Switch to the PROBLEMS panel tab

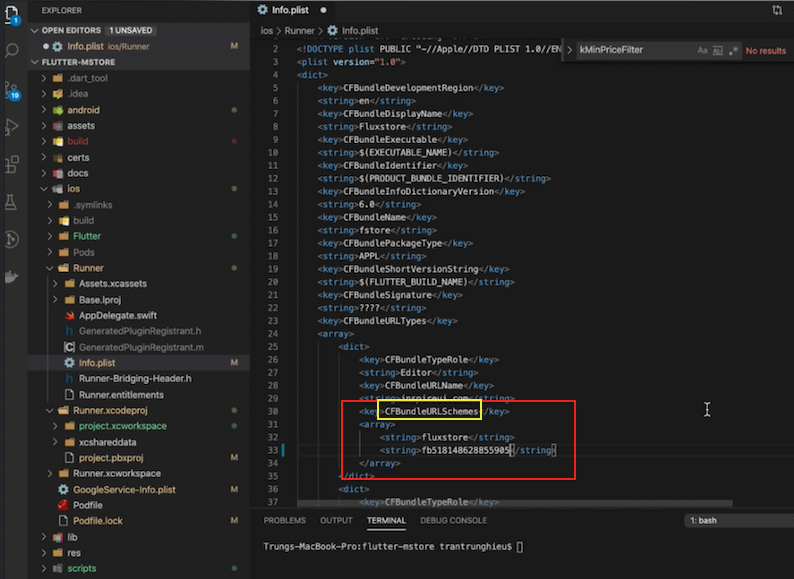[x=285, y=520]
